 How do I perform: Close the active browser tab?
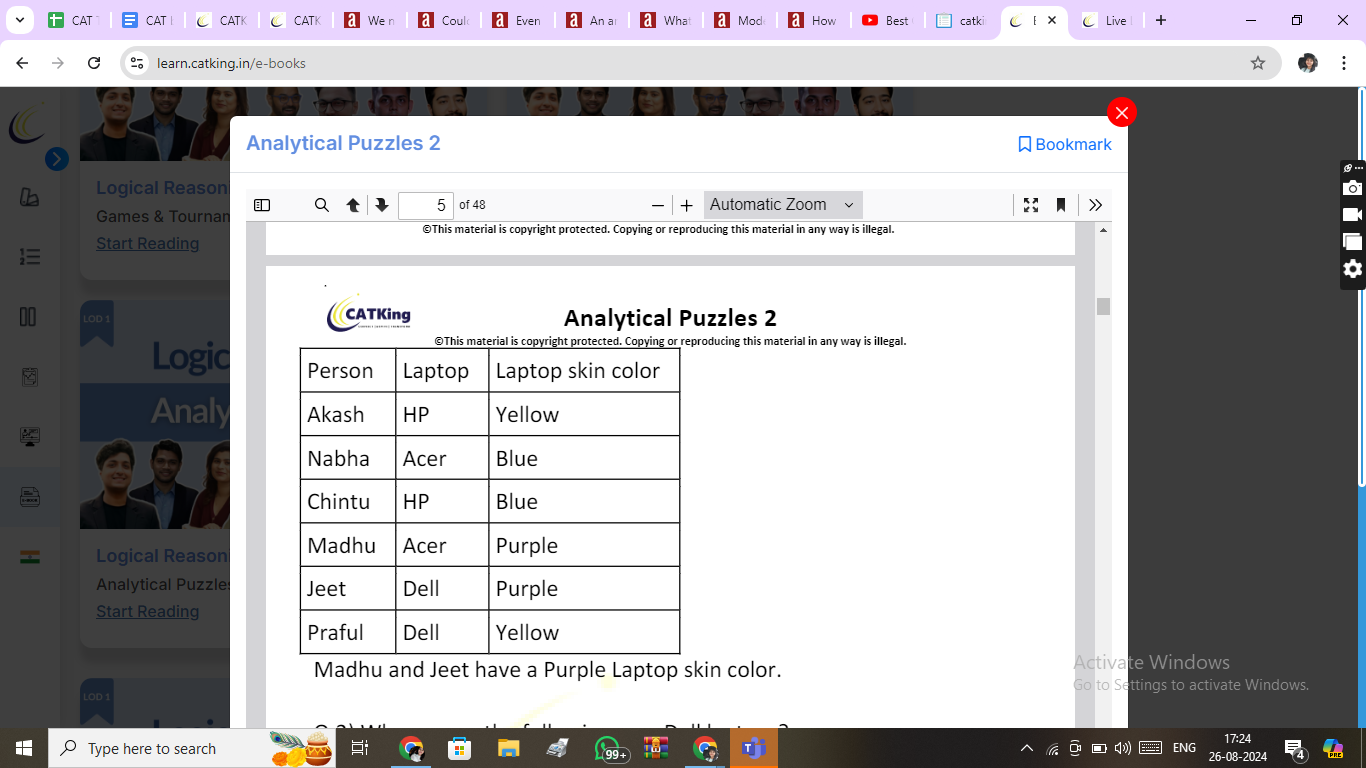point(1052,20)
